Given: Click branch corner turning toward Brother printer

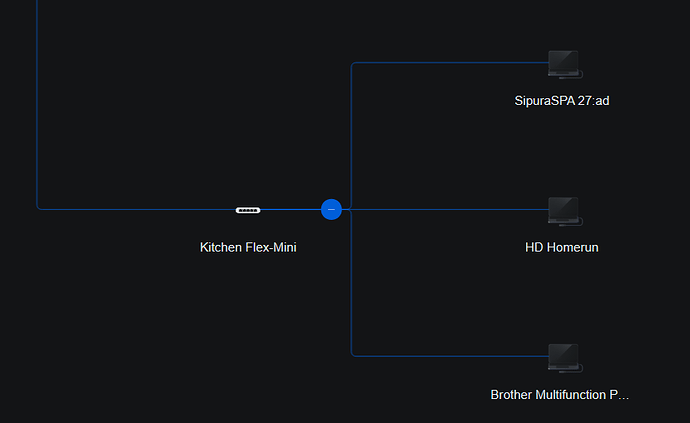Looking at the screenshot, I should (x=353, y=353).
